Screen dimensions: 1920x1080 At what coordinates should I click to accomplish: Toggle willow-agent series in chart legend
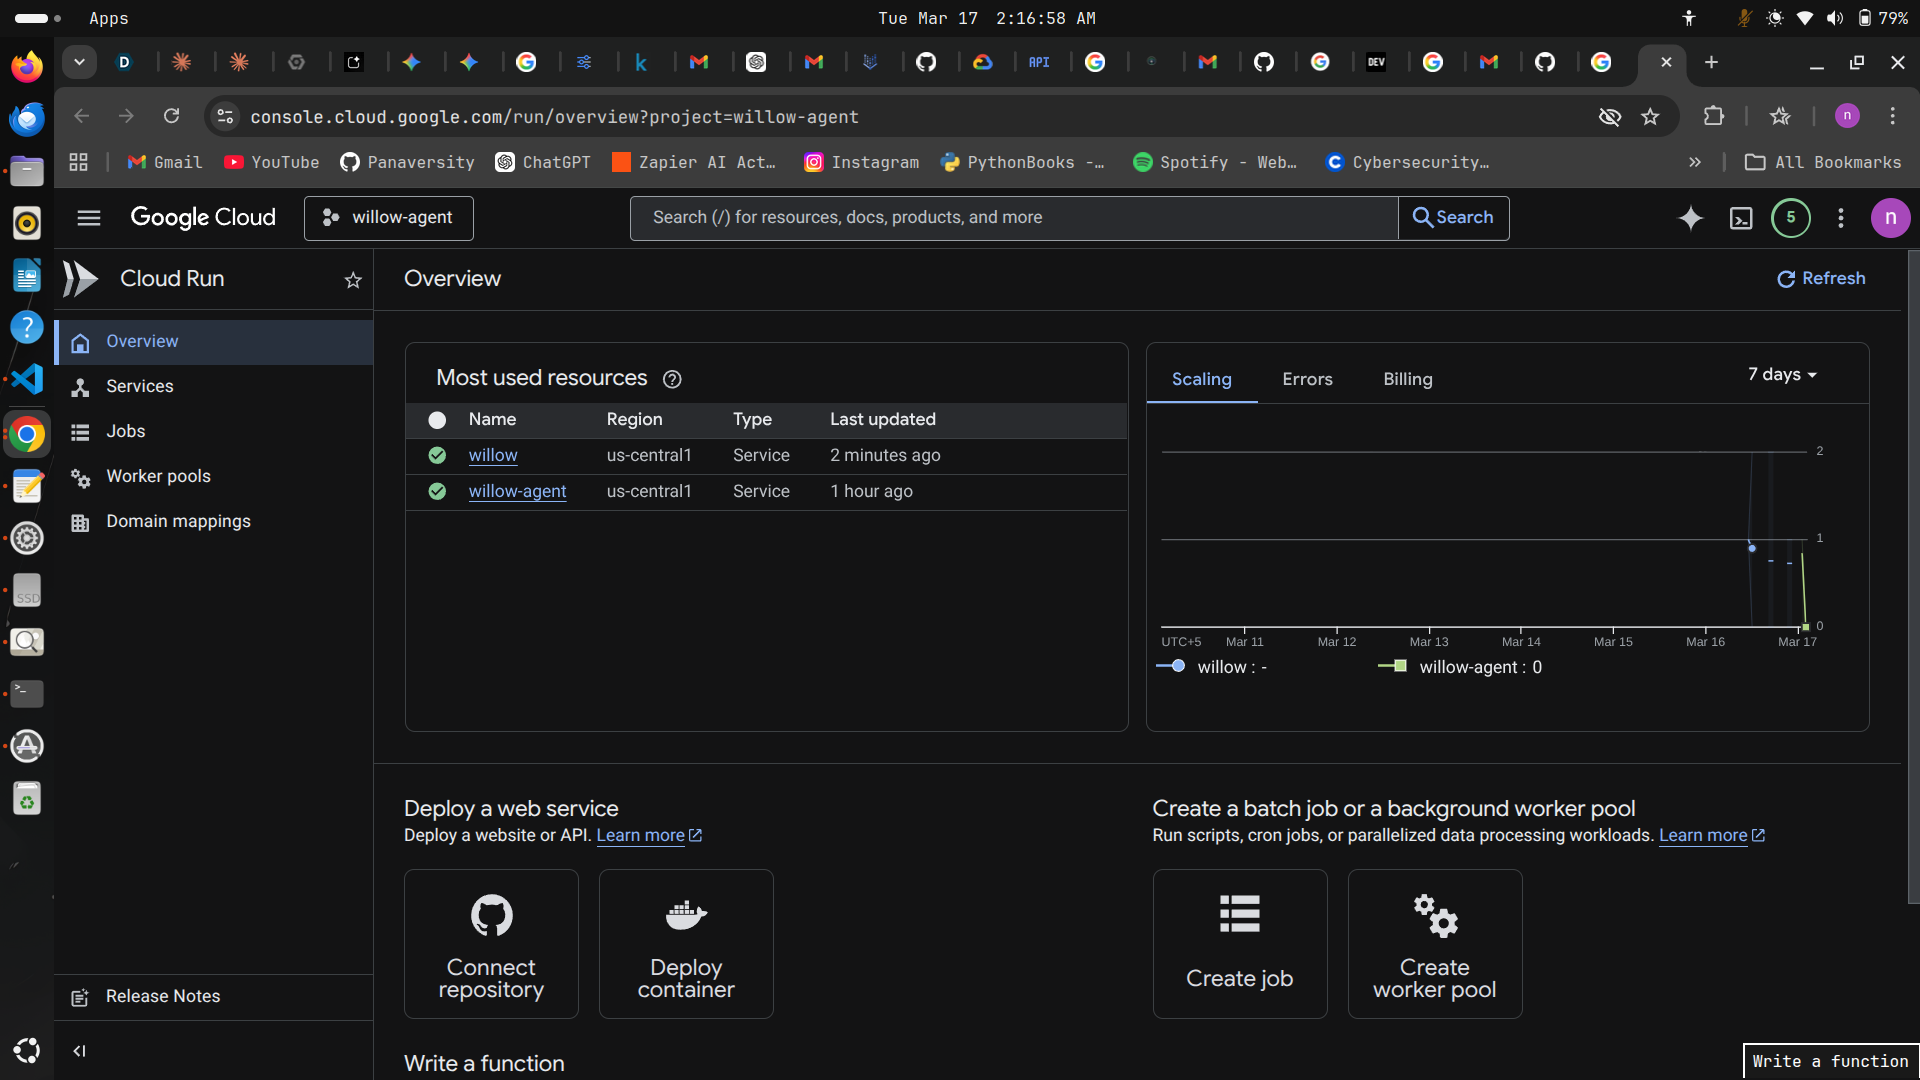coord(1460,667)
